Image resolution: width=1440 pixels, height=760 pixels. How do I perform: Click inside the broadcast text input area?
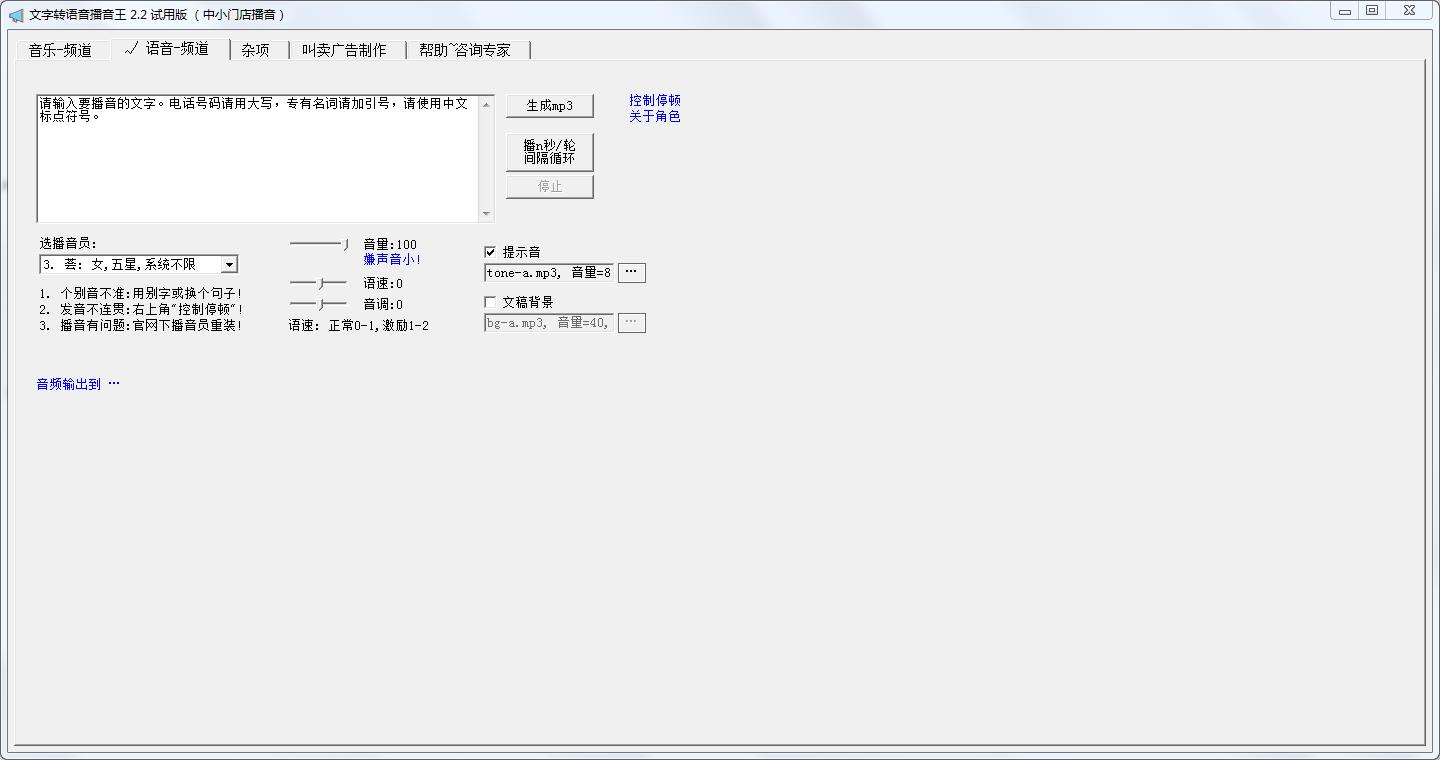(258, 158)
